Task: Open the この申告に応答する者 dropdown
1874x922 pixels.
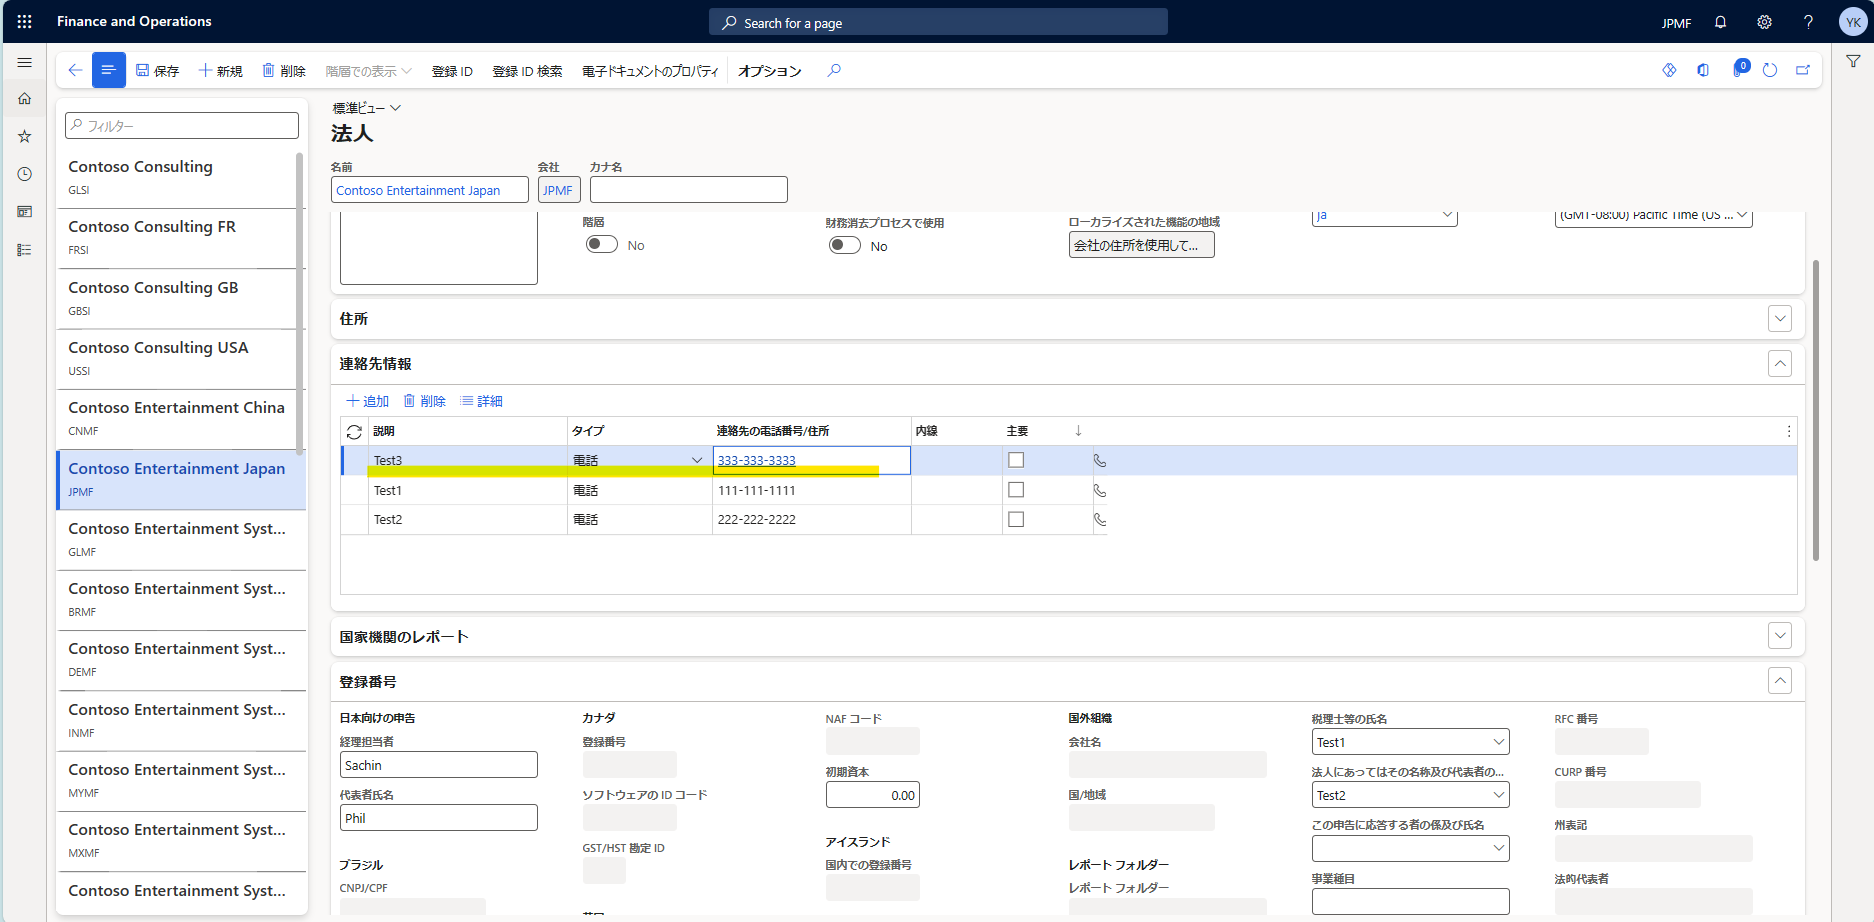Action: click(1499, 848)
